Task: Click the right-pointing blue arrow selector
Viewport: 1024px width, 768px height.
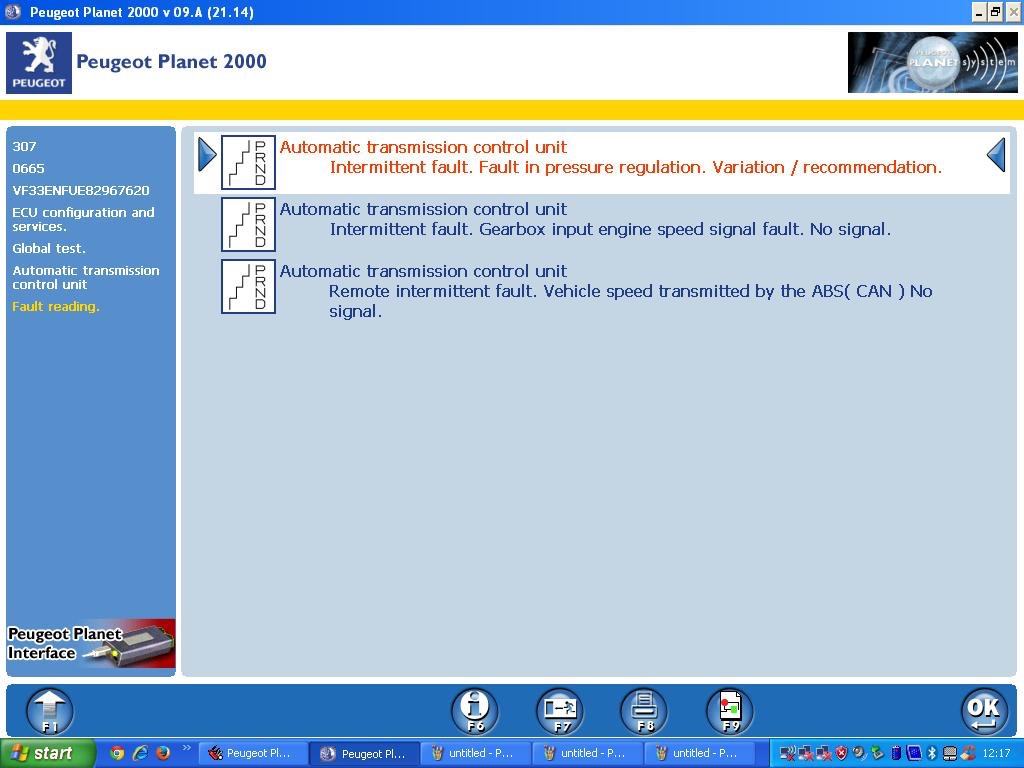Action: coord(207,155)
